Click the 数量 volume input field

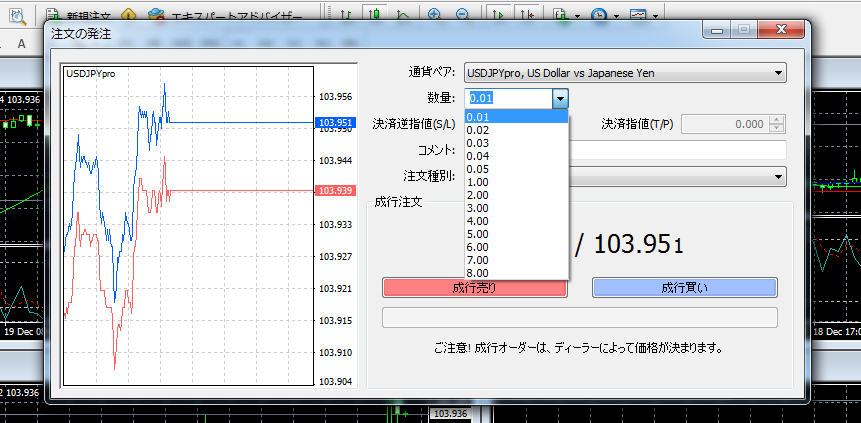tap(508, 99)
